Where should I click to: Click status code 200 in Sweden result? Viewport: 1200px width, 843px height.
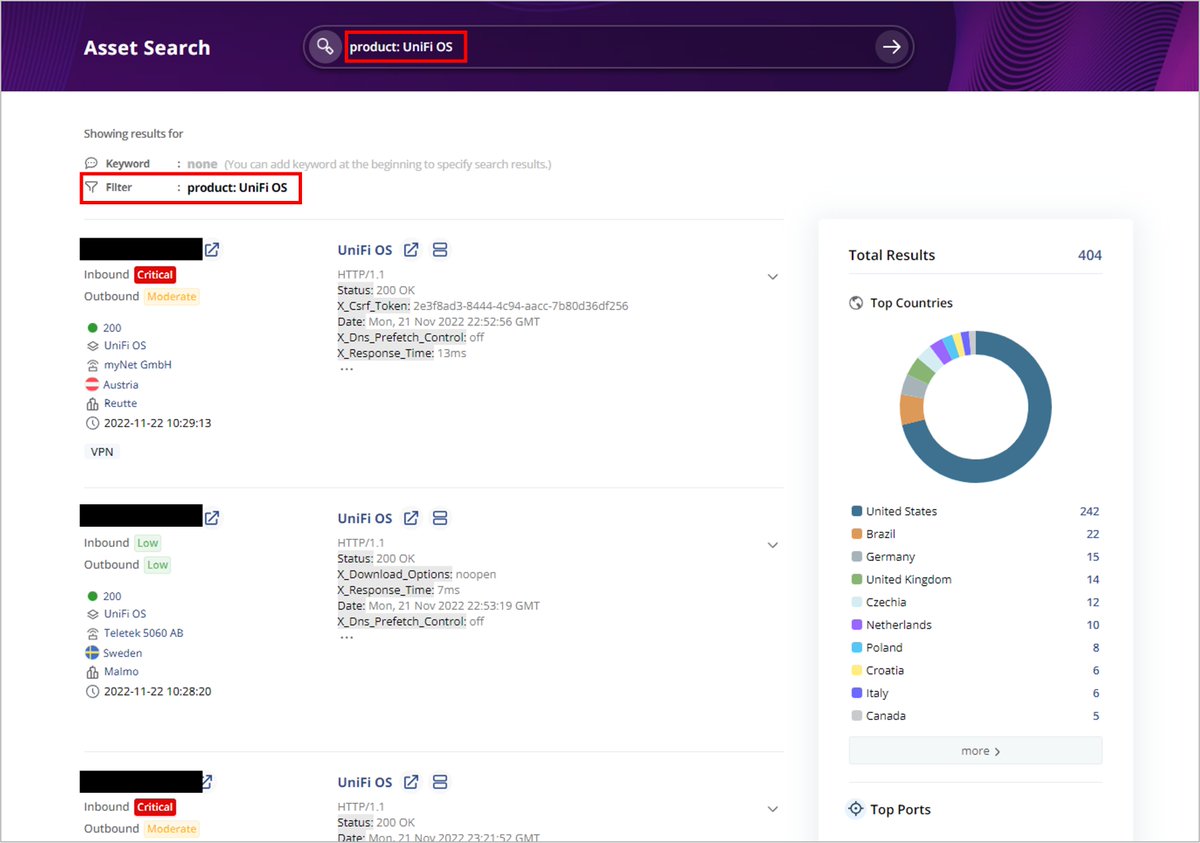tap(112, 596)
